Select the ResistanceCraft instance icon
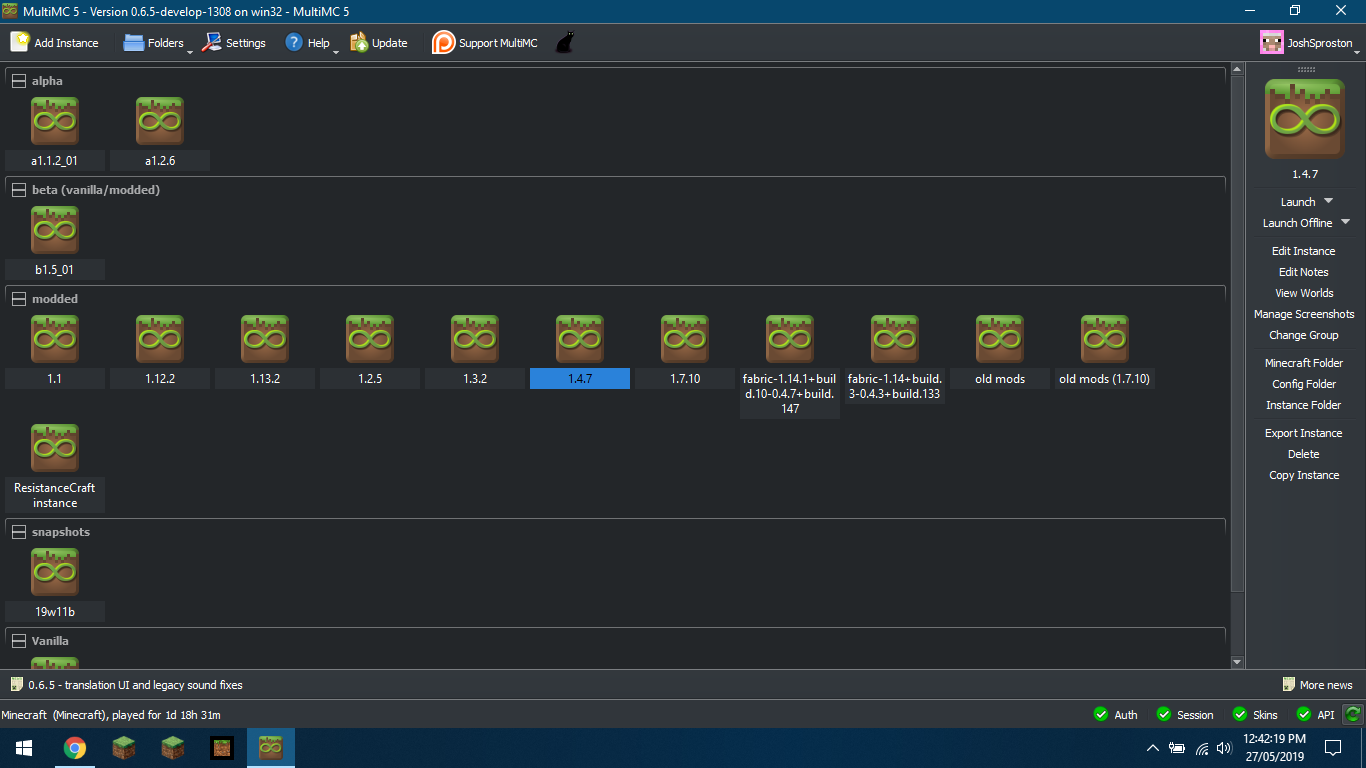The image size is (1366, 768). [55, 448]
